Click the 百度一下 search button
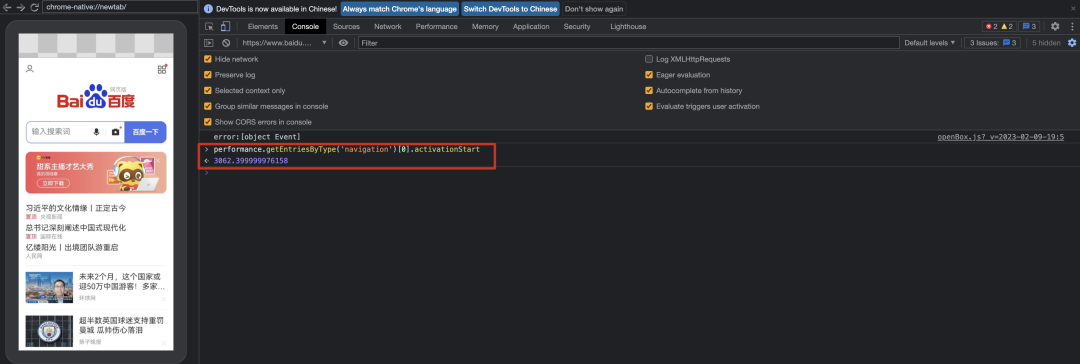The height and width of the screenshot is (364, 1080). (145, 132)
